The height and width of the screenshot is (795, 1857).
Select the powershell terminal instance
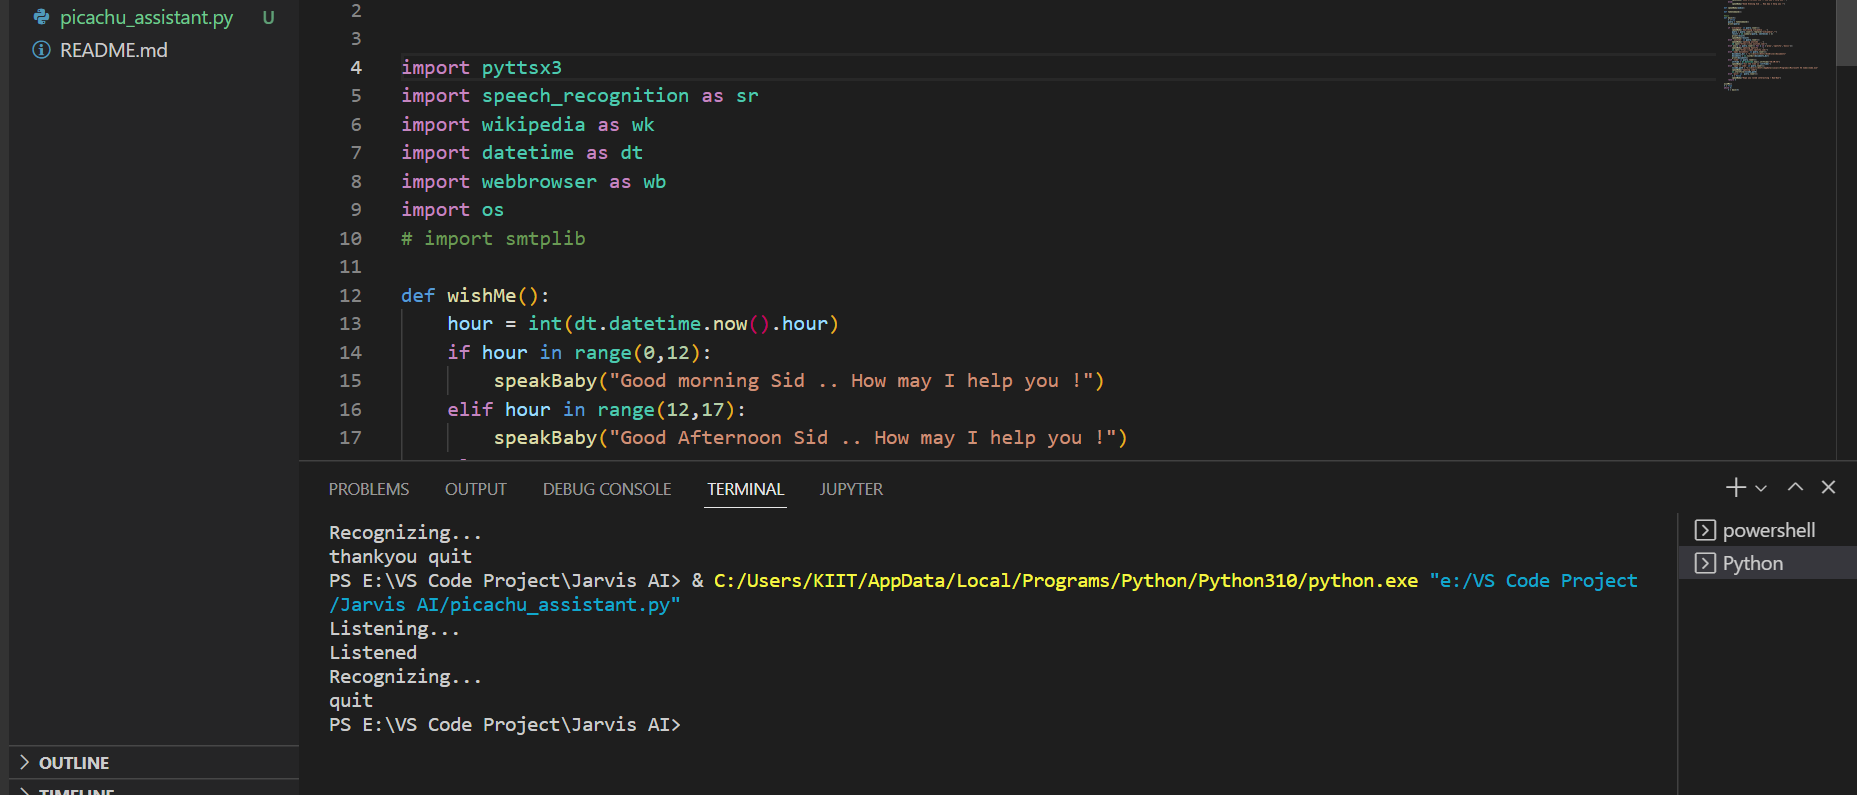(x=1767, y=530)
